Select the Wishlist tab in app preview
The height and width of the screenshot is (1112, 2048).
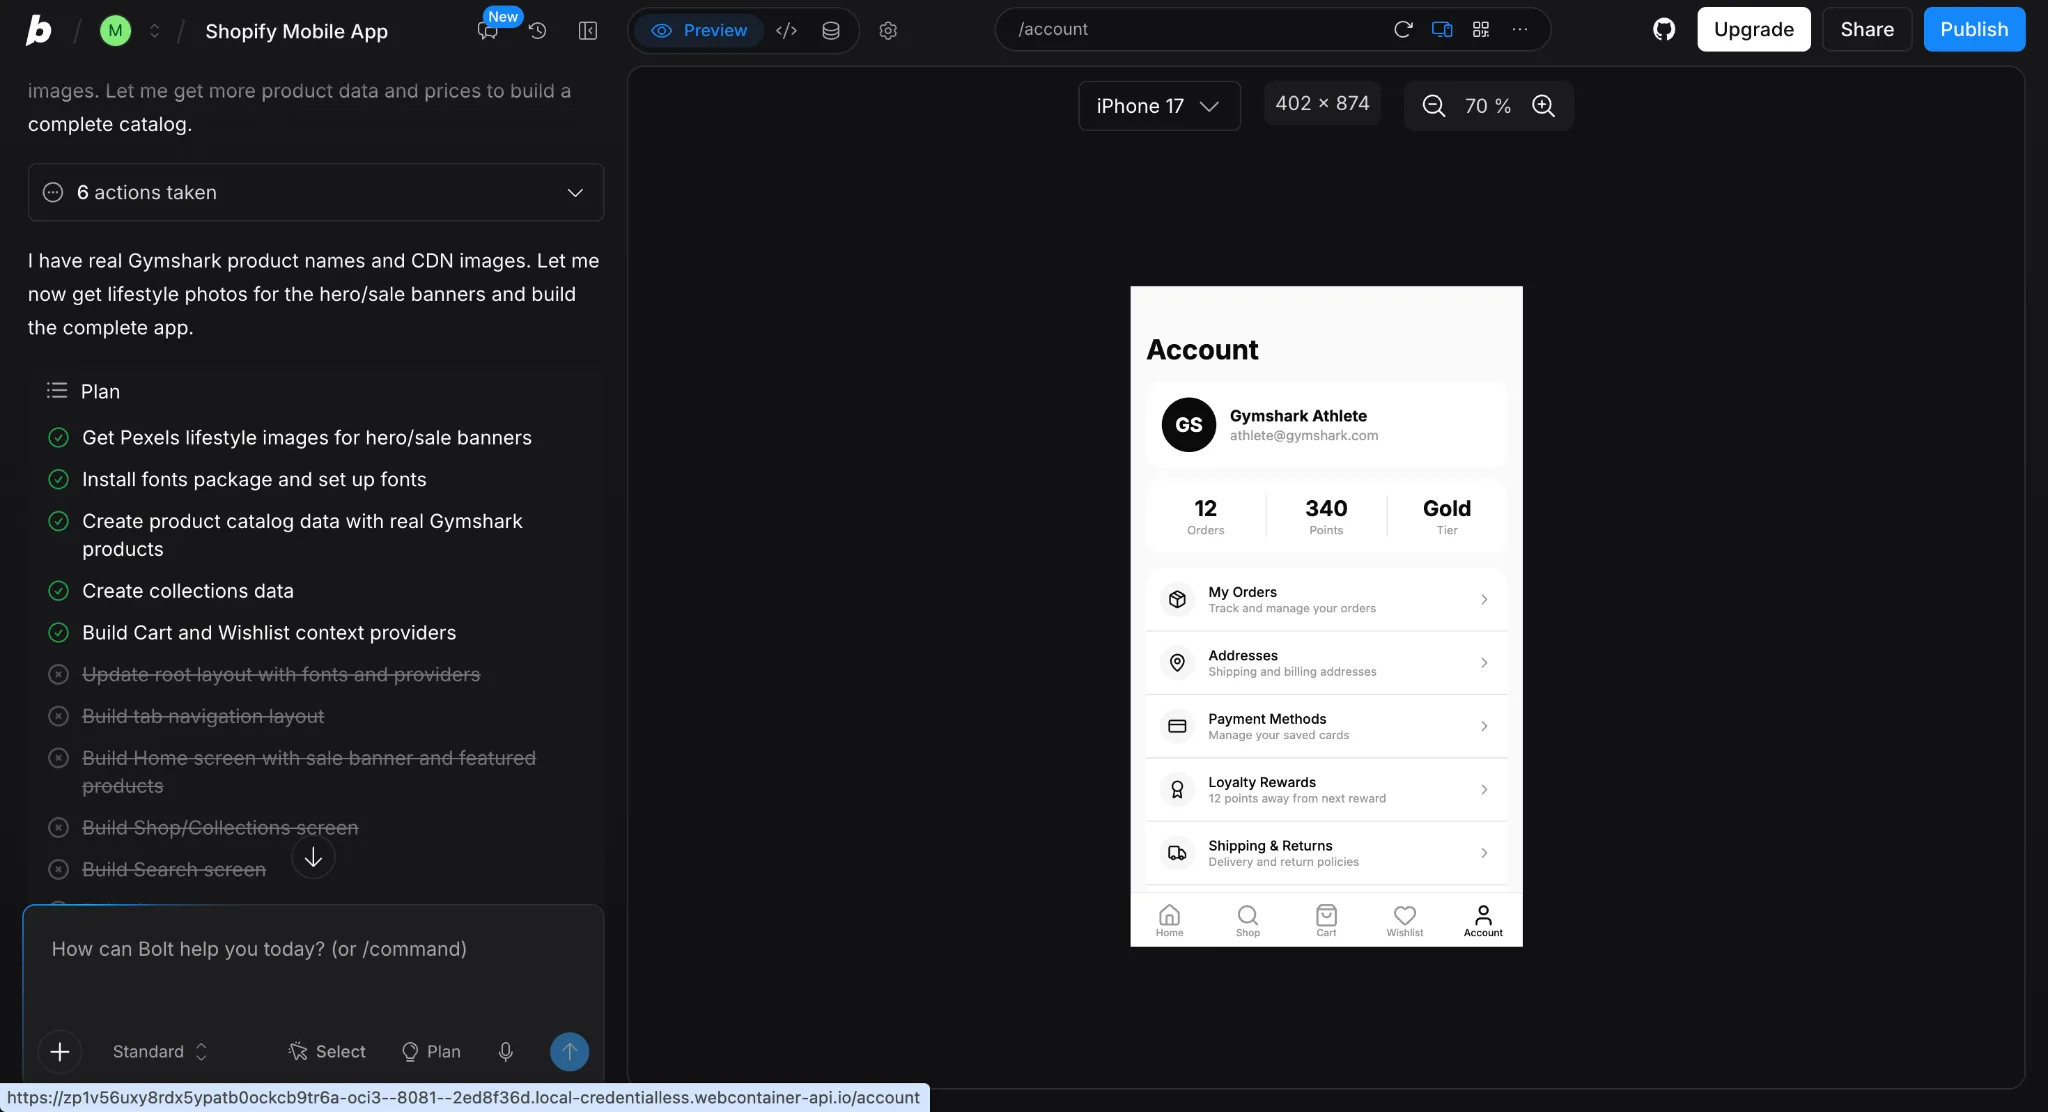pos(1405,921)
